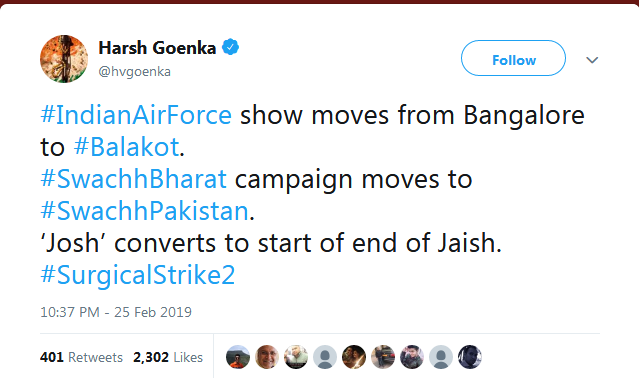Open seventh liker's avatar thumbnail
This screenshot has width=639, height=378.
(x=412, y=357)
